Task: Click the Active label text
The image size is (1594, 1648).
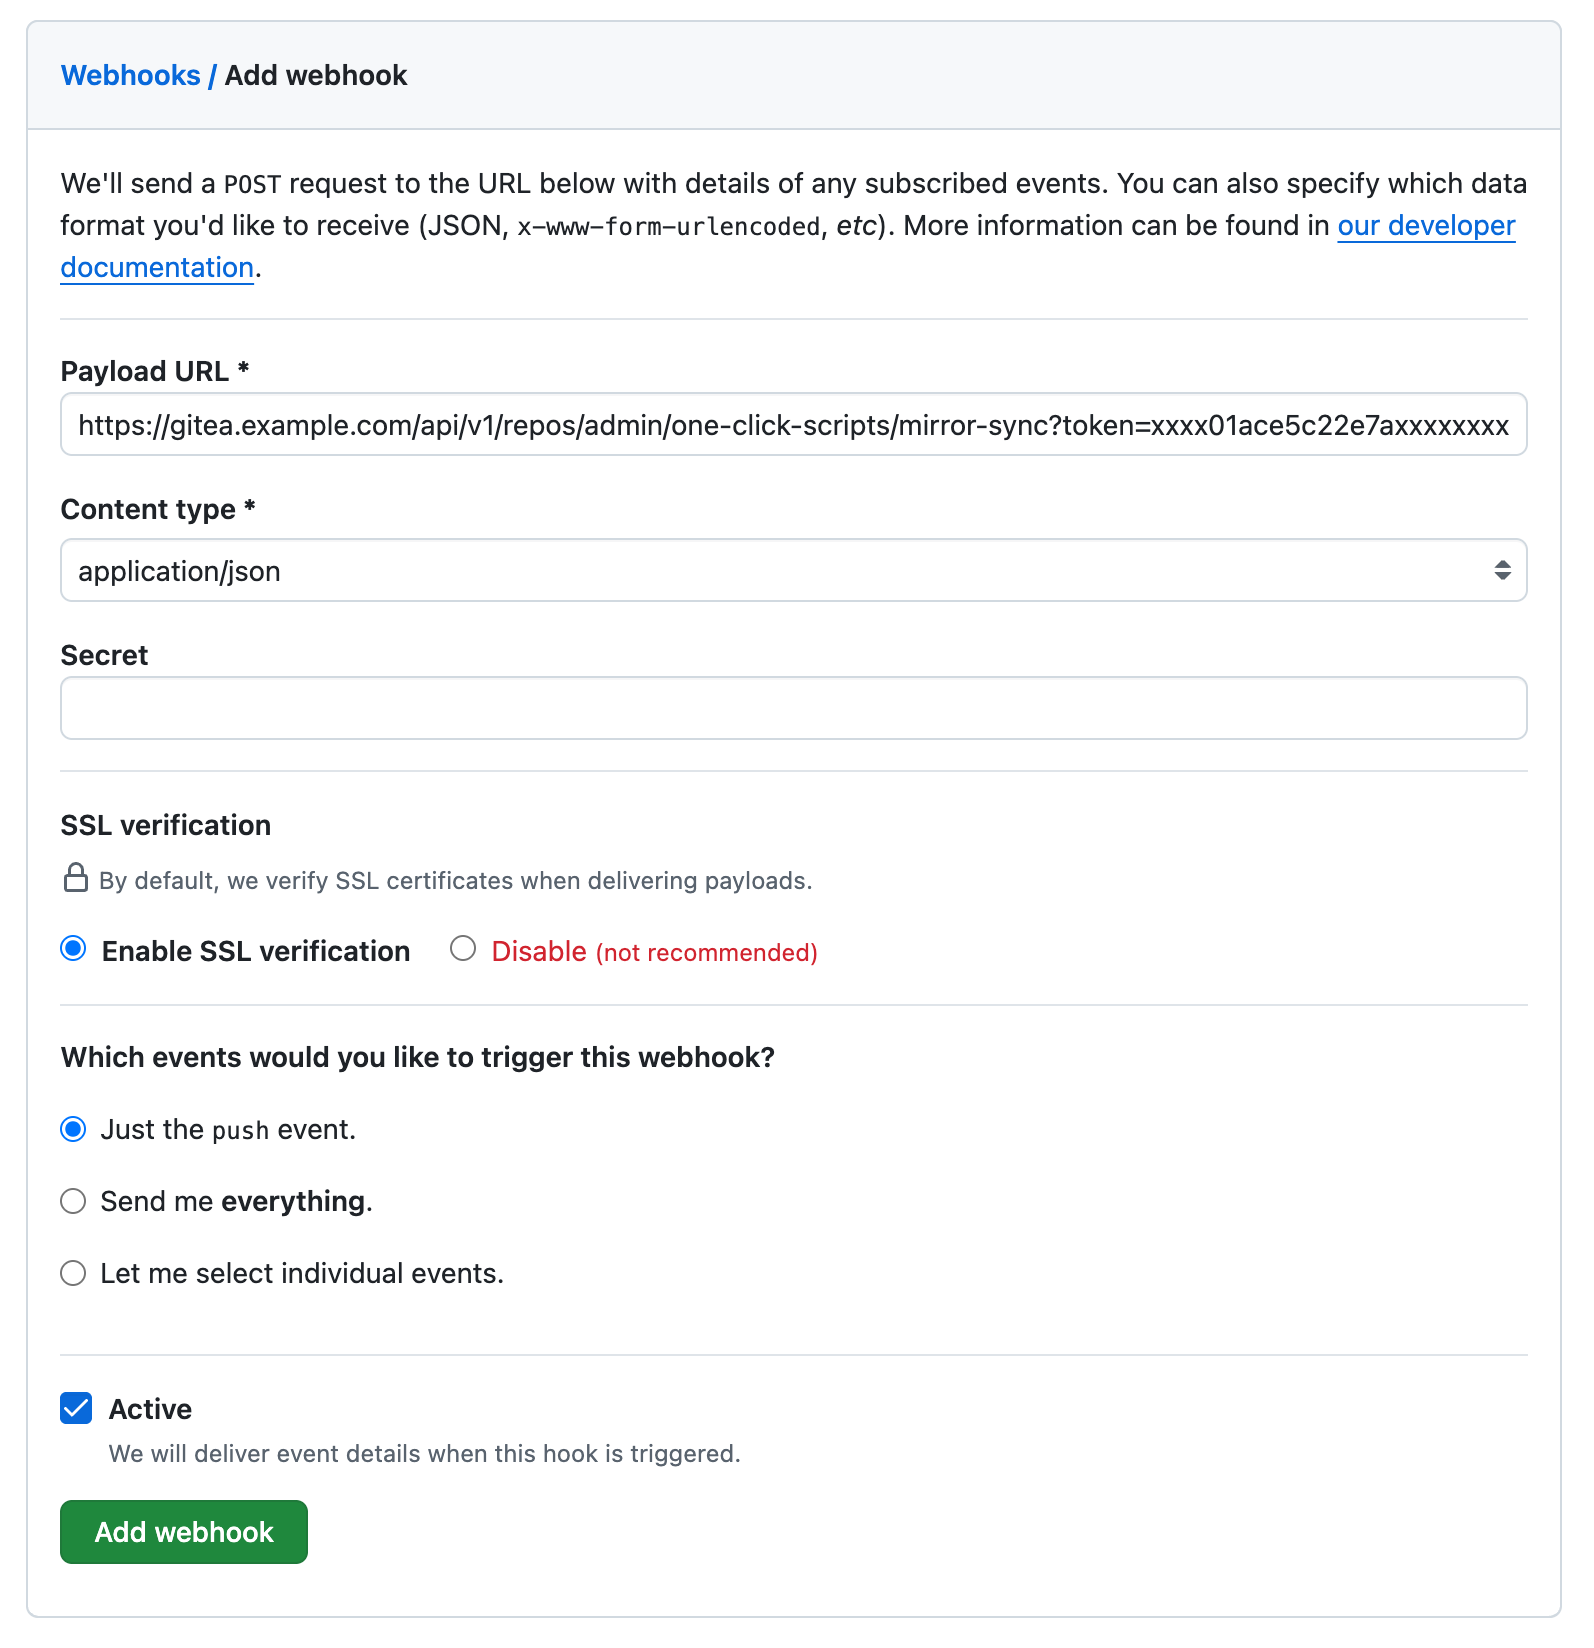Action: pos(150,1409)
